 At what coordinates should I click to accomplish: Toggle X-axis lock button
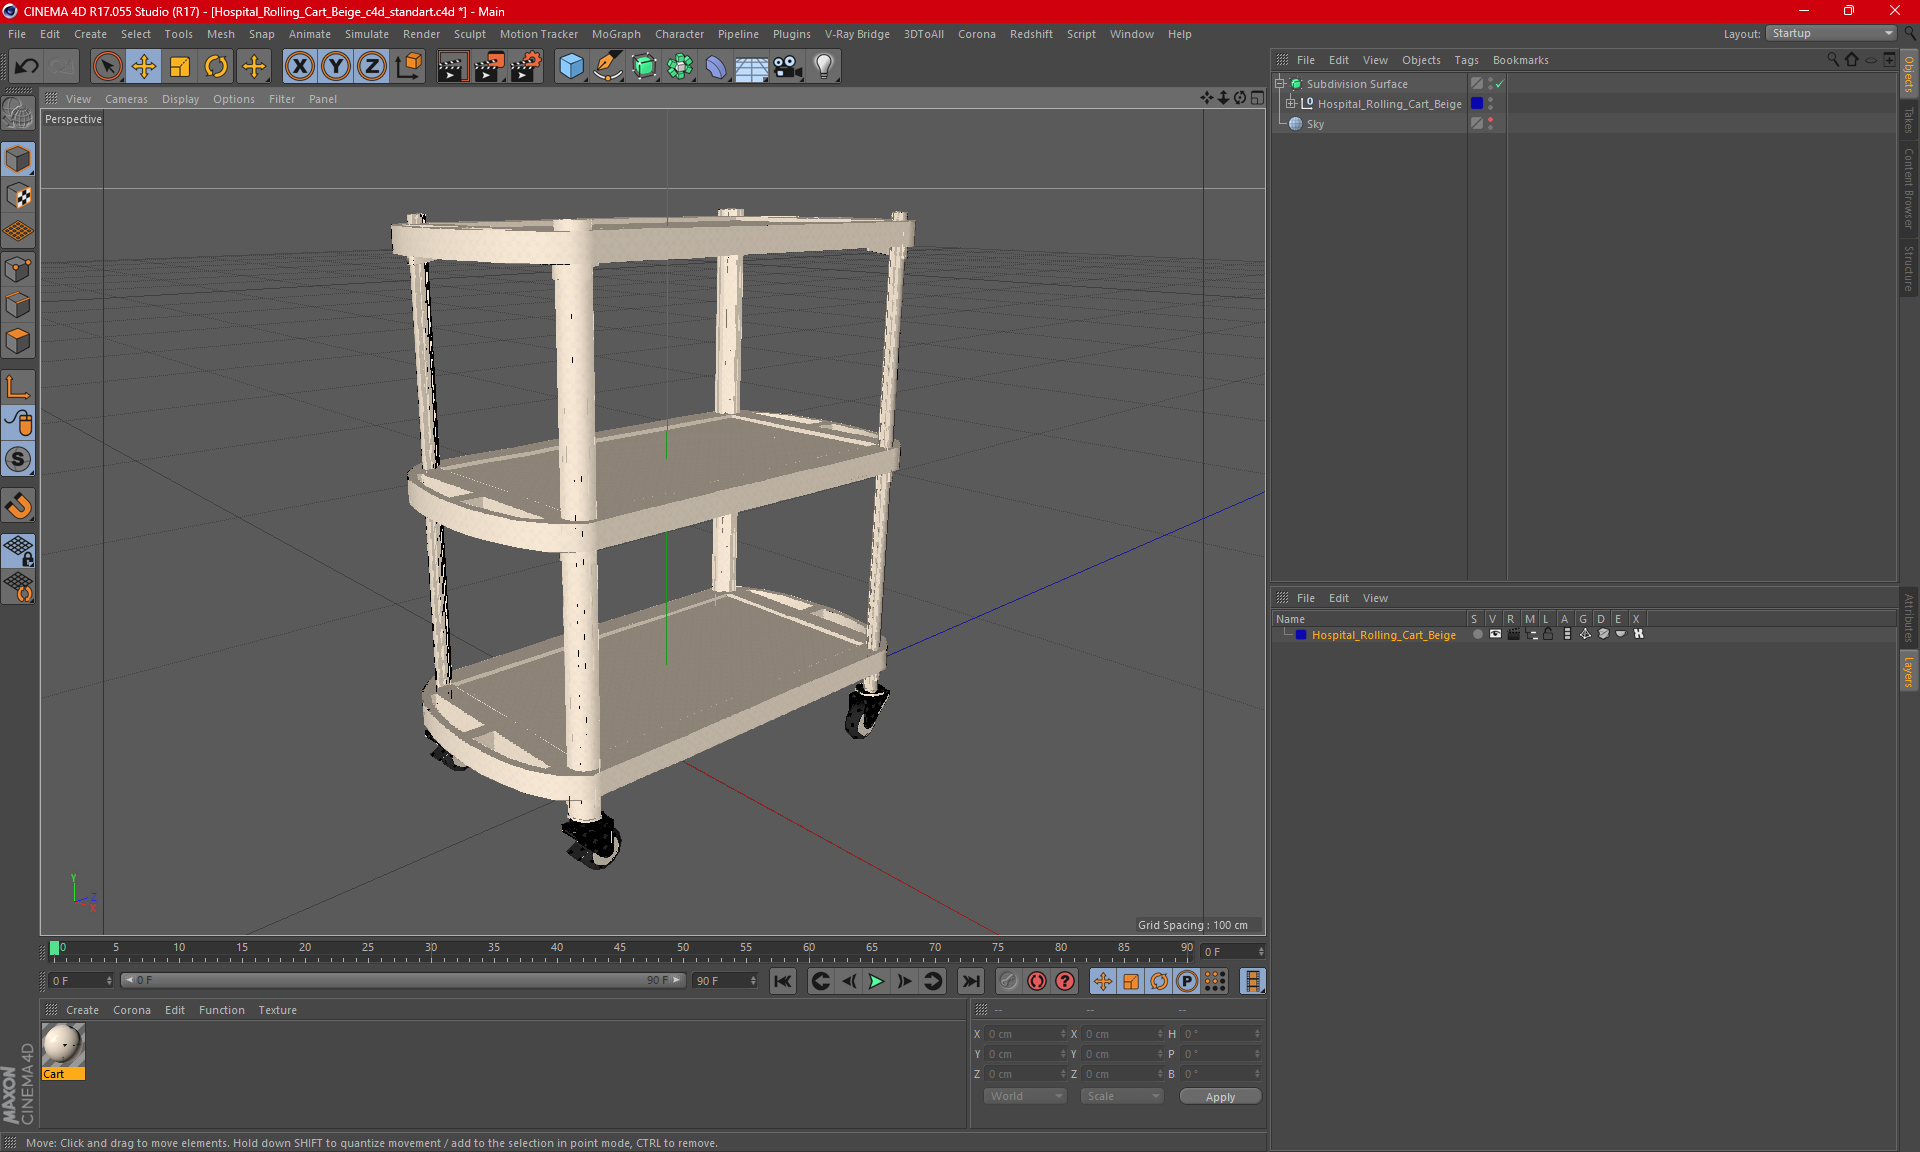(299, 67)
